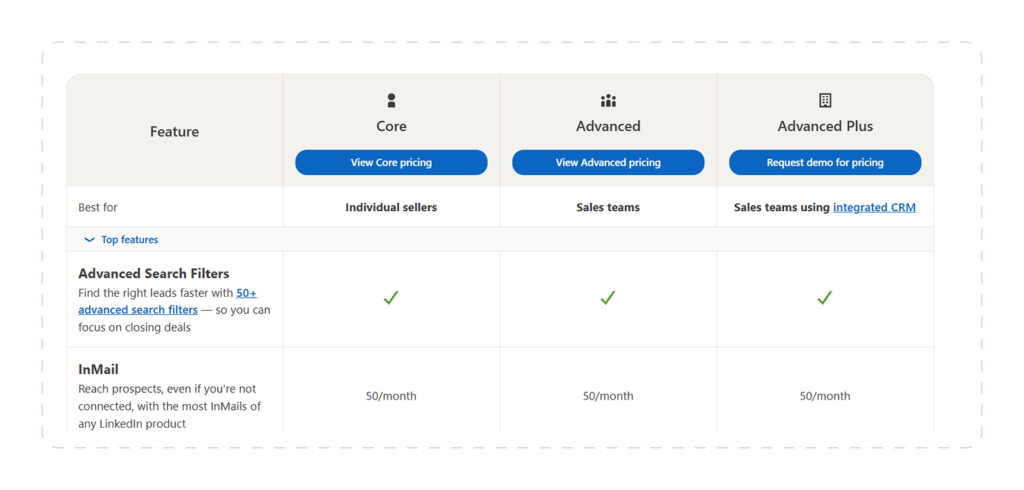
Task: Open View Advanced pricing
Action: [608, 163]
